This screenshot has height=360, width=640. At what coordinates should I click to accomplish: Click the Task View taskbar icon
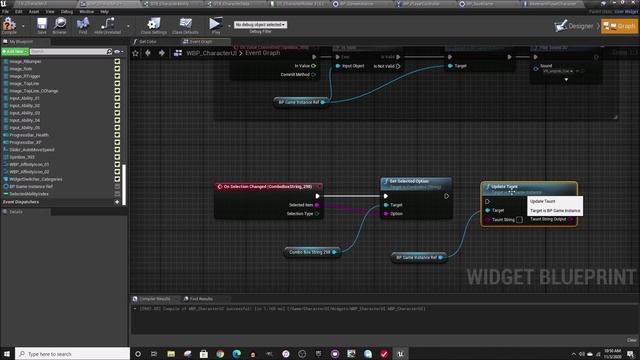[x=154, y=354]
